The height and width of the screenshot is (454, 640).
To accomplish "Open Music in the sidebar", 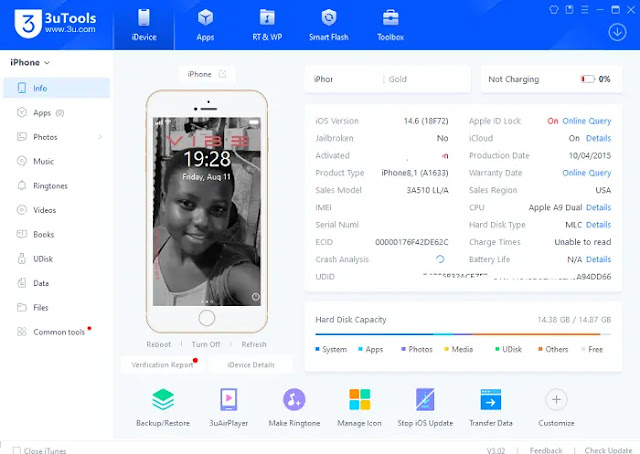I will (x=56, y=161).
